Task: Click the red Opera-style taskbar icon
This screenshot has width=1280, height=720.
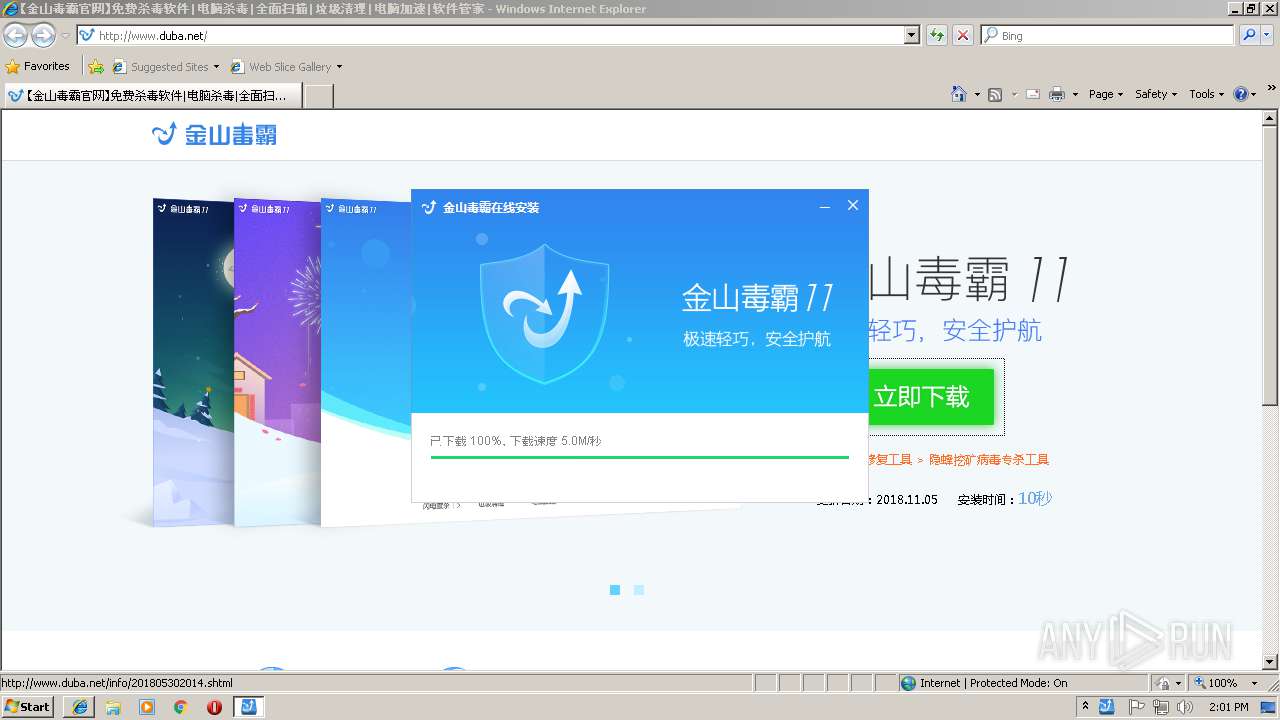Action: [x=214, y=707]
